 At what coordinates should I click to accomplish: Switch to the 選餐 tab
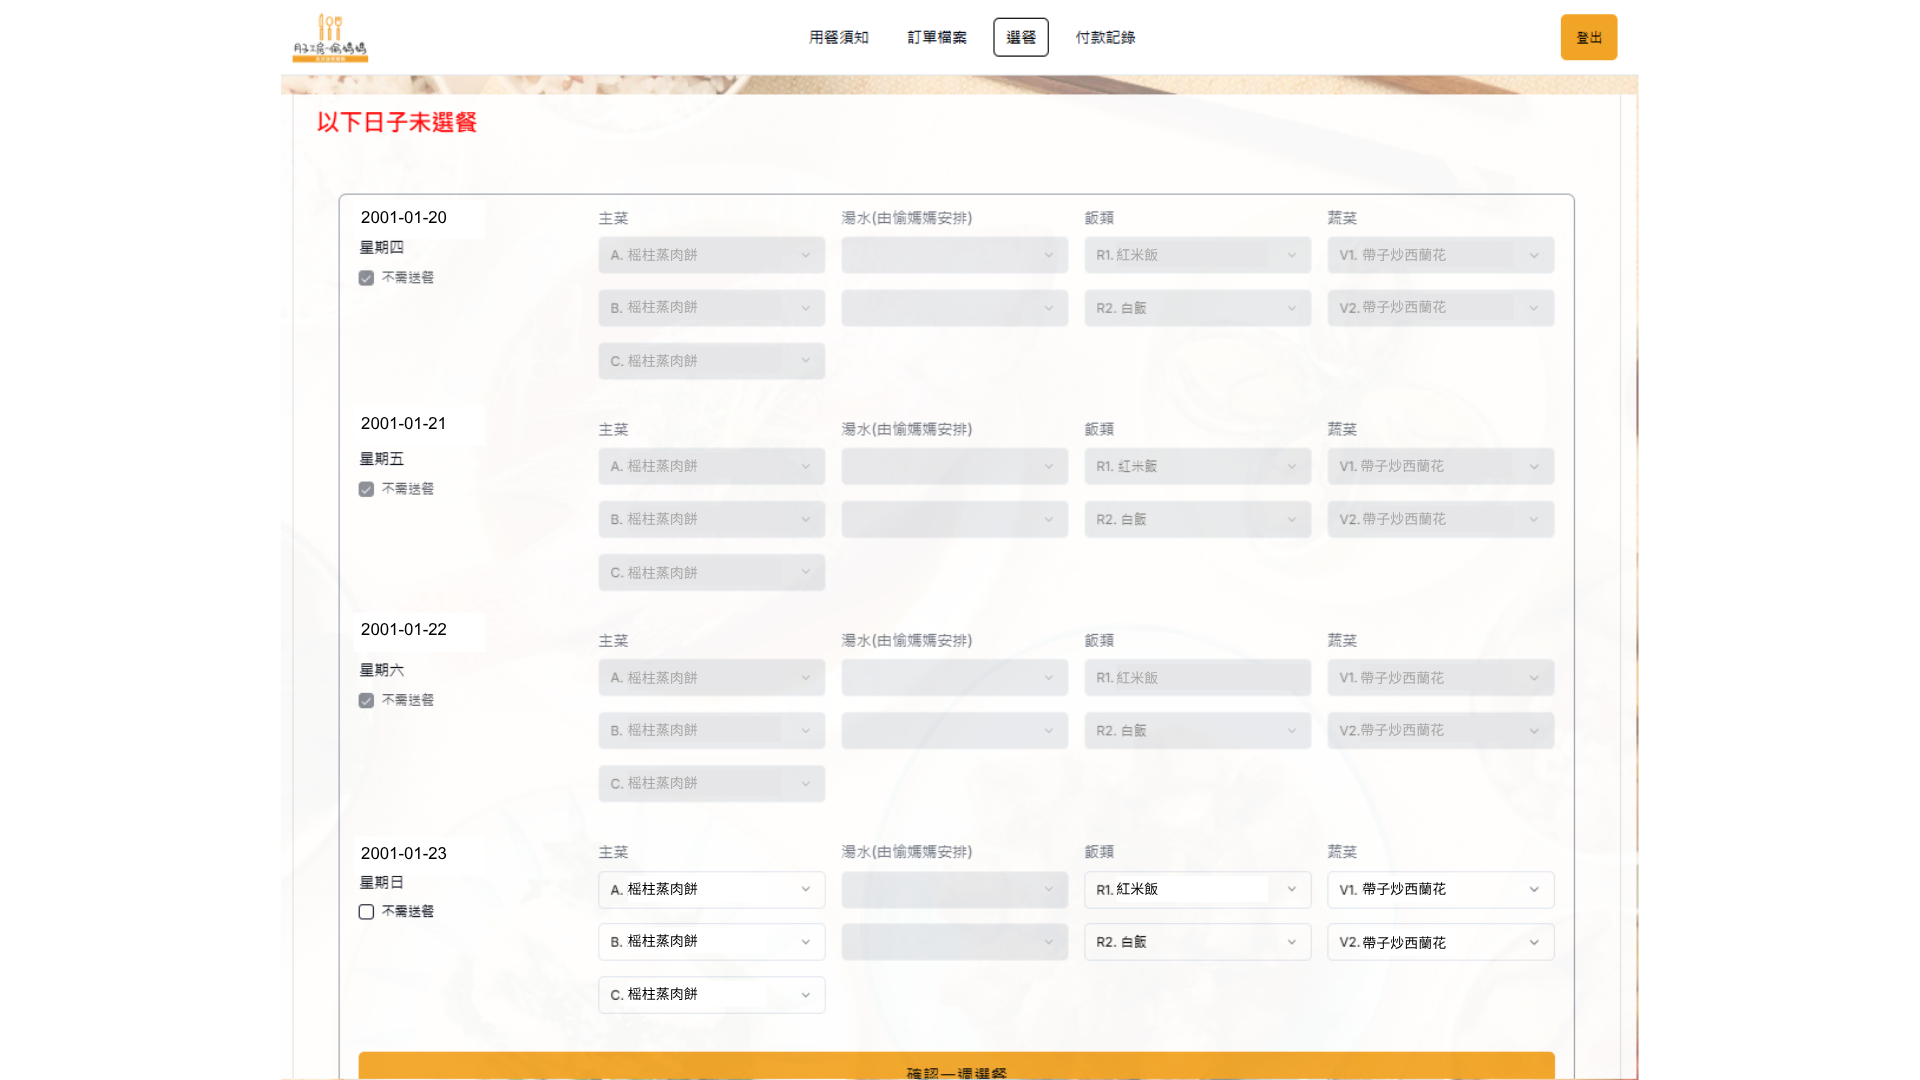click(x=1020, y=37)
